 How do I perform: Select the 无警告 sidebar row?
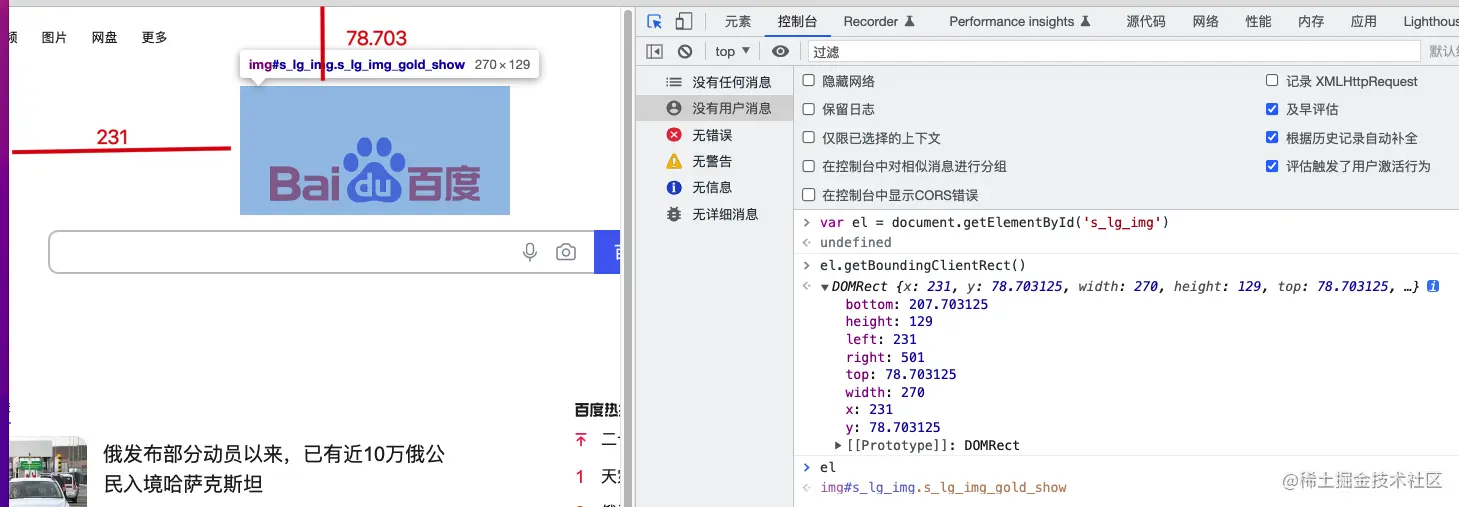715,161
